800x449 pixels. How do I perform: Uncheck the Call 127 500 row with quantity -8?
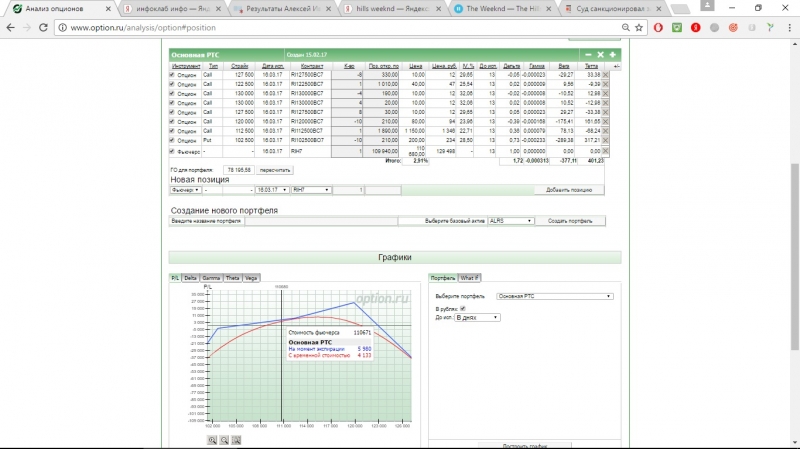click(172, 75)
